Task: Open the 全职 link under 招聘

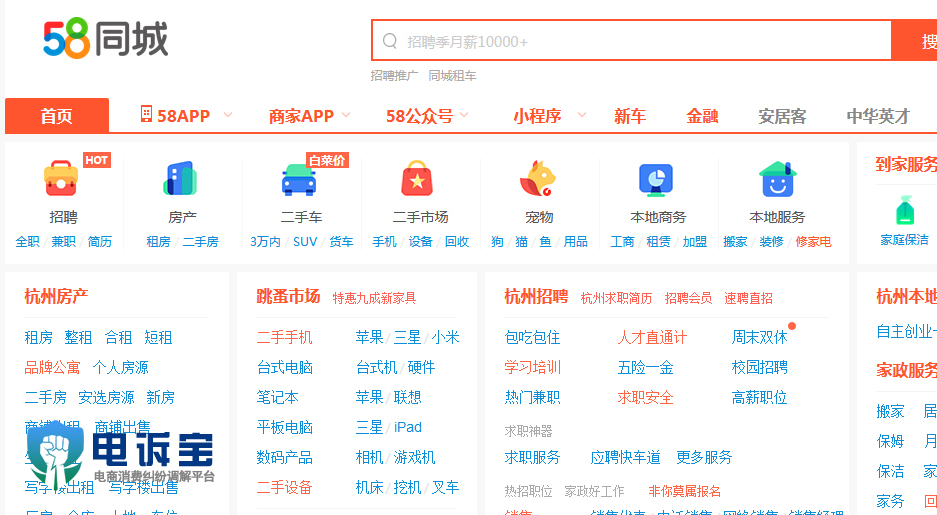Action: click(27, 241)
